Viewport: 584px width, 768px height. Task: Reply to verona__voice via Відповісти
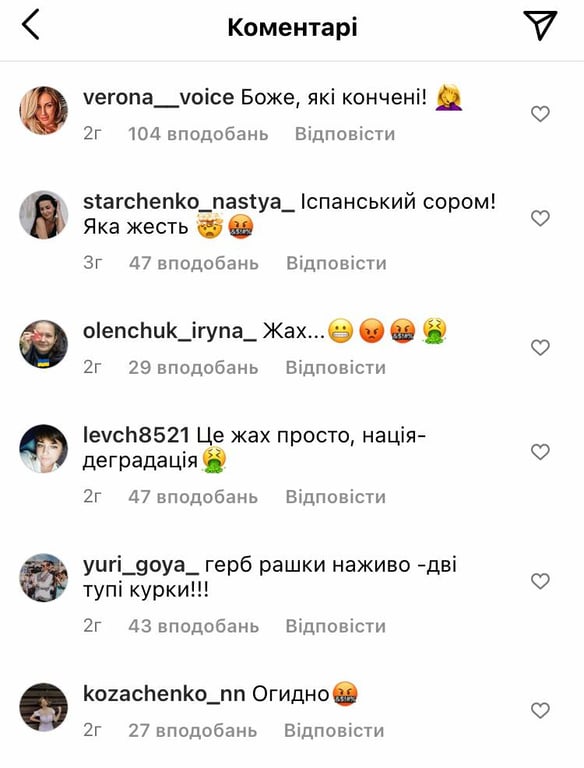tap(345, 134)
